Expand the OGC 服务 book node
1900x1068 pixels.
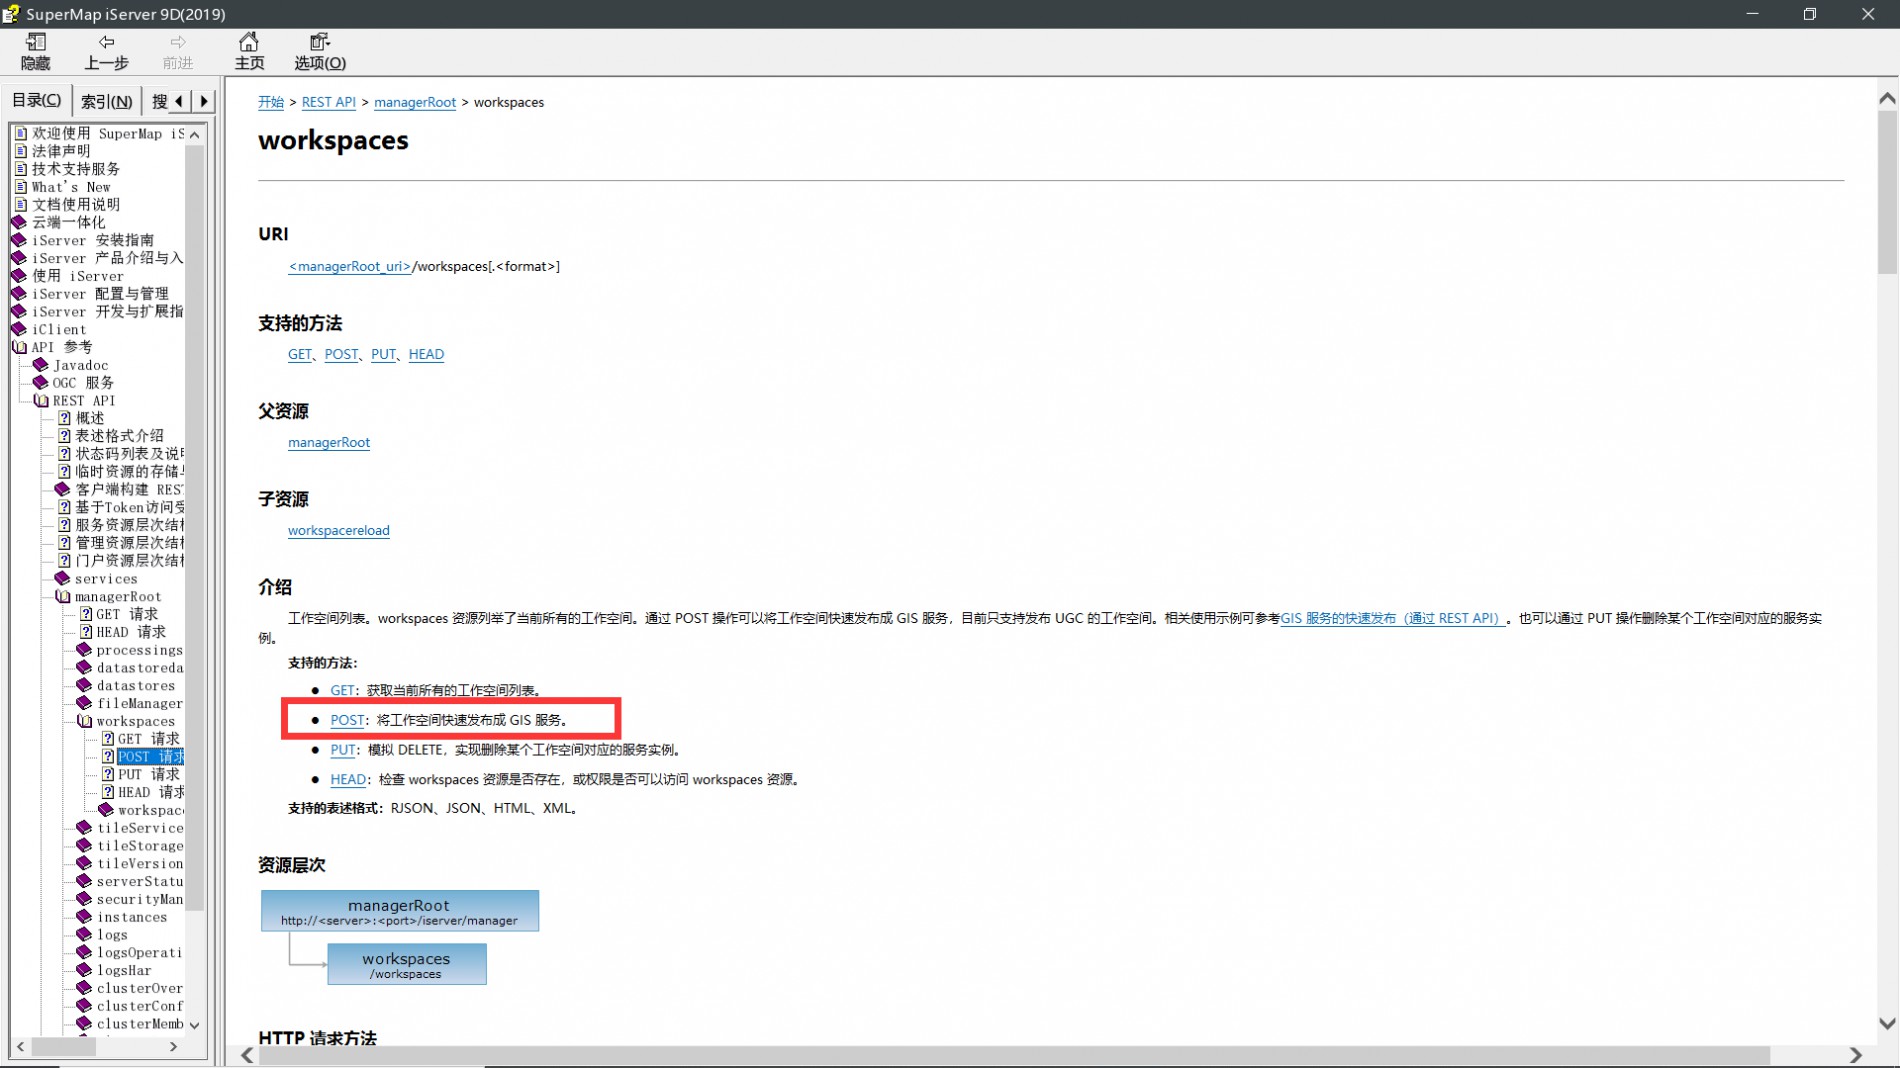point(41,382)
